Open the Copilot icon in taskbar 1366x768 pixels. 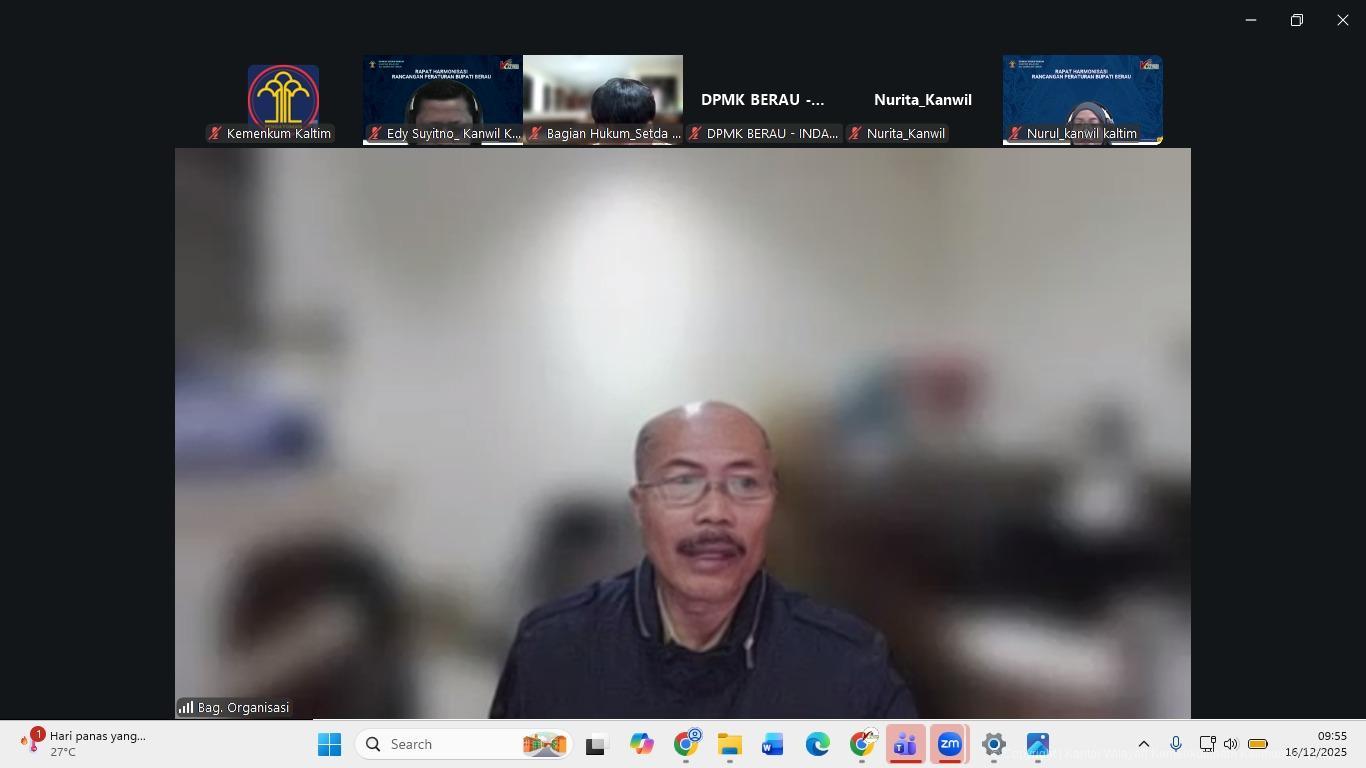click(x=641, y=745)
